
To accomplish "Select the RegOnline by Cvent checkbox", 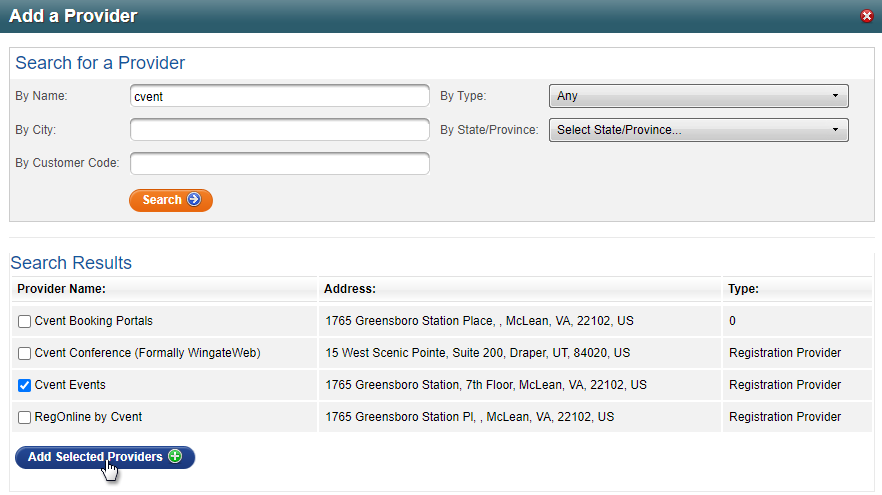I will (x=25, y=417).
